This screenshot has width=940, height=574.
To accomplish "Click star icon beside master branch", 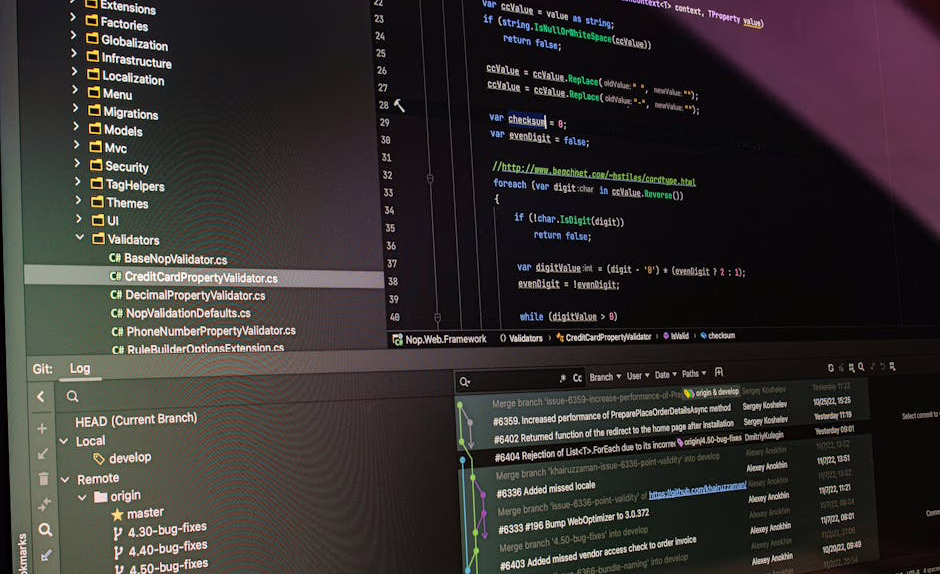I will 117,514.
